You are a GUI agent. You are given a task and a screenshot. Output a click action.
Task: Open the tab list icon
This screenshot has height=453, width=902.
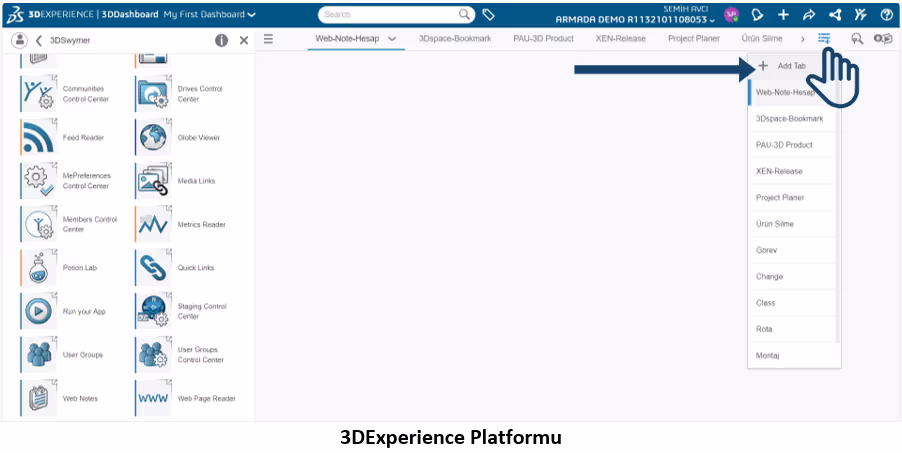tap(824, 39)
